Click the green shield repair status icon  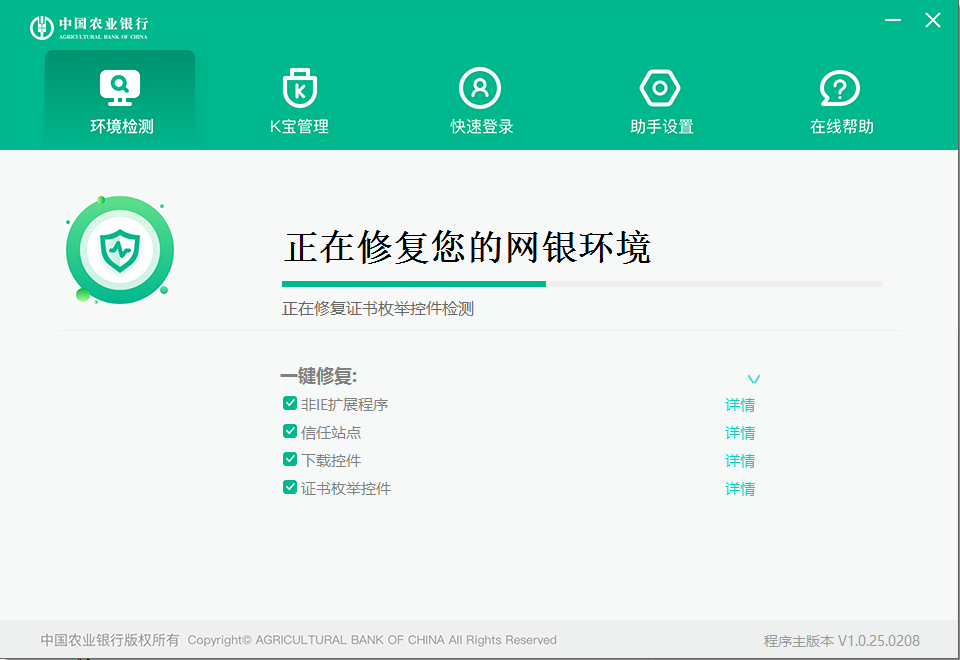tap(120, 249)
